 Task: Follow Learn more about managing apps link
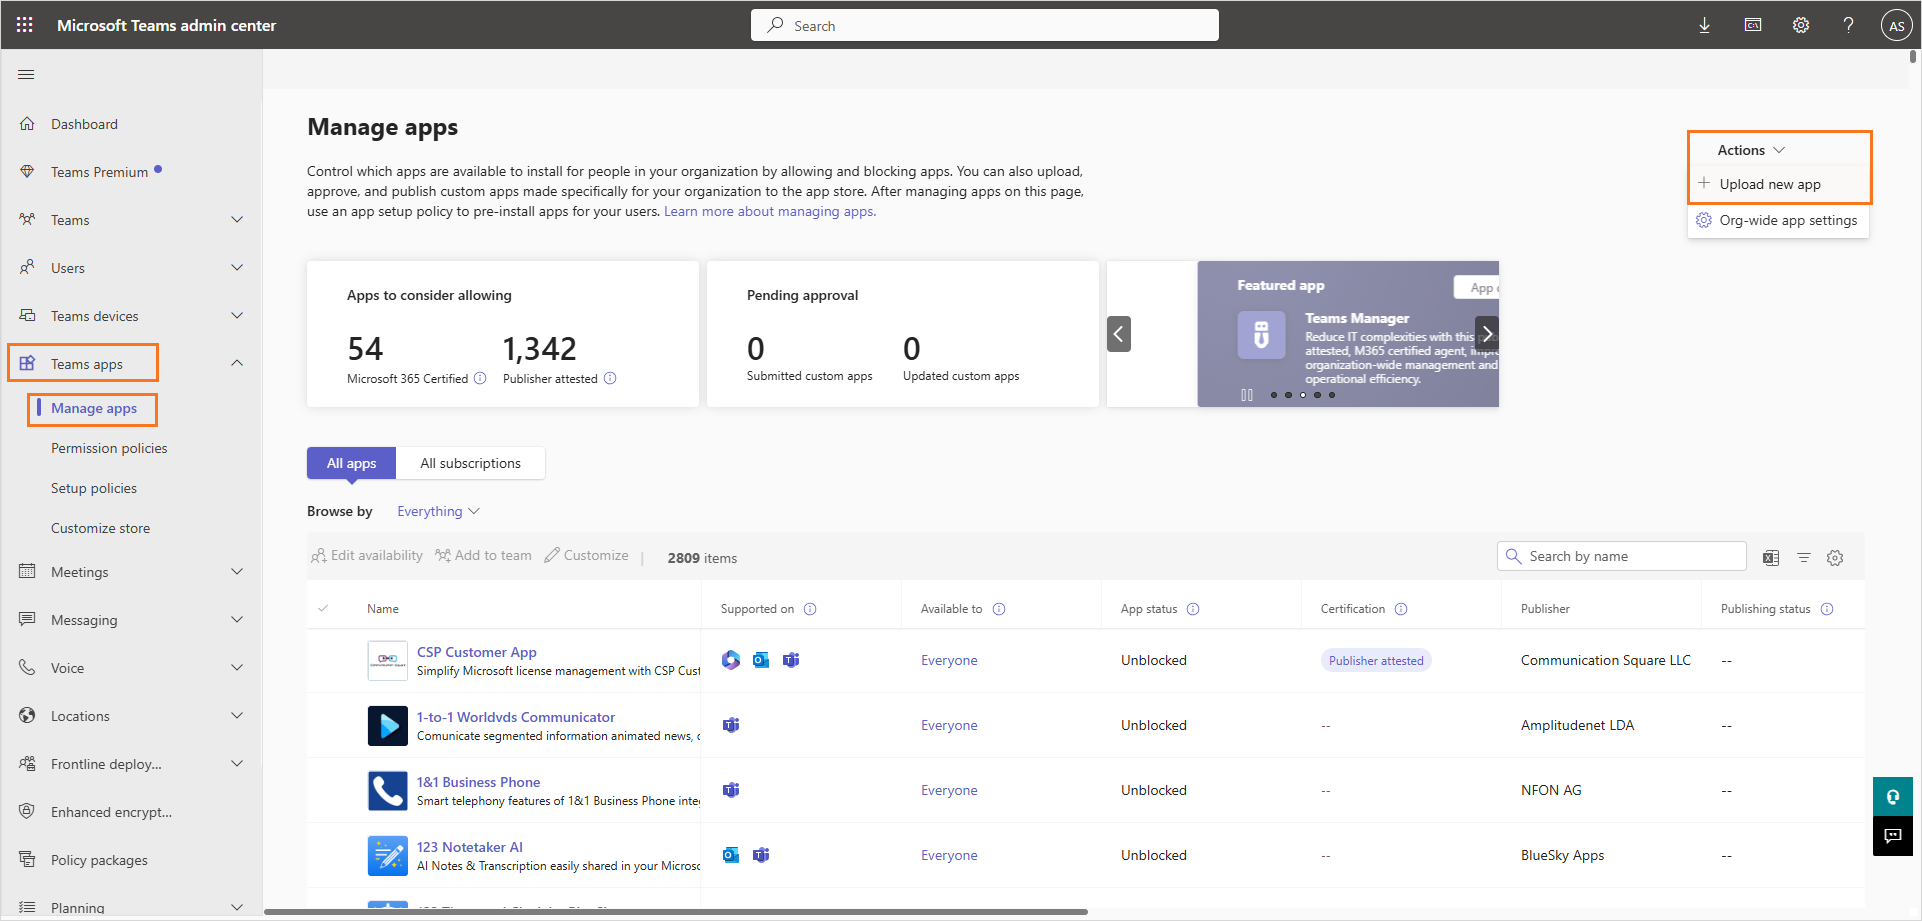pyautogui.click(x=770, y=211)
